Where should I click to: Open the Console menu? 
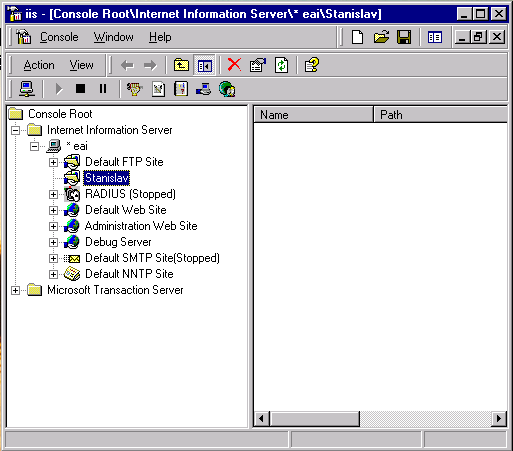59,37
